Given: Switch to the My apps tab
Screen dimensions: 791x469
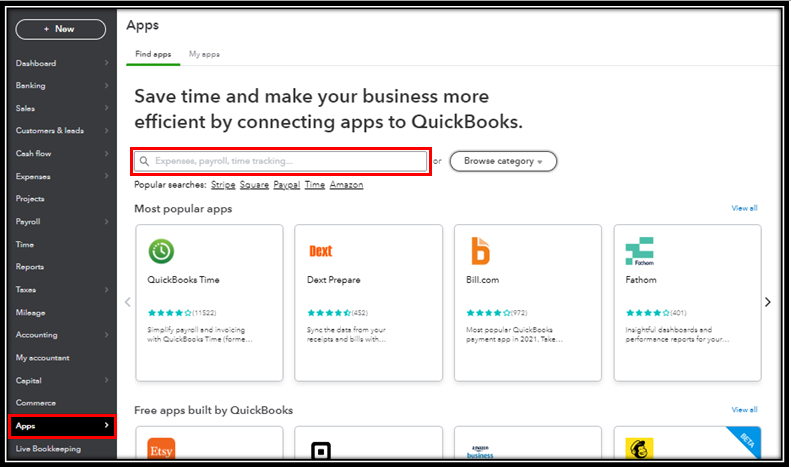Looking at the screenshot, I should pos(204,54).
